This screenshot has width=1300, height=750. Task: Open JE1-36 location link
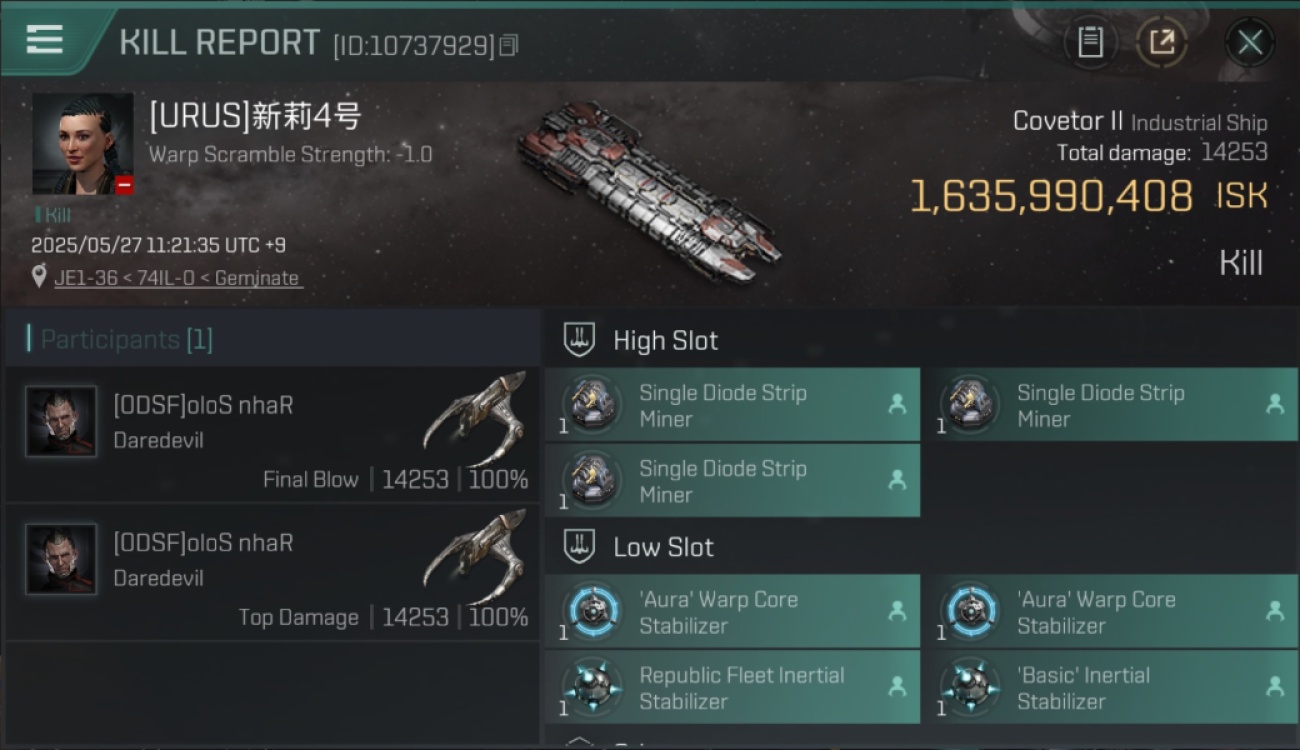[86, 278]
